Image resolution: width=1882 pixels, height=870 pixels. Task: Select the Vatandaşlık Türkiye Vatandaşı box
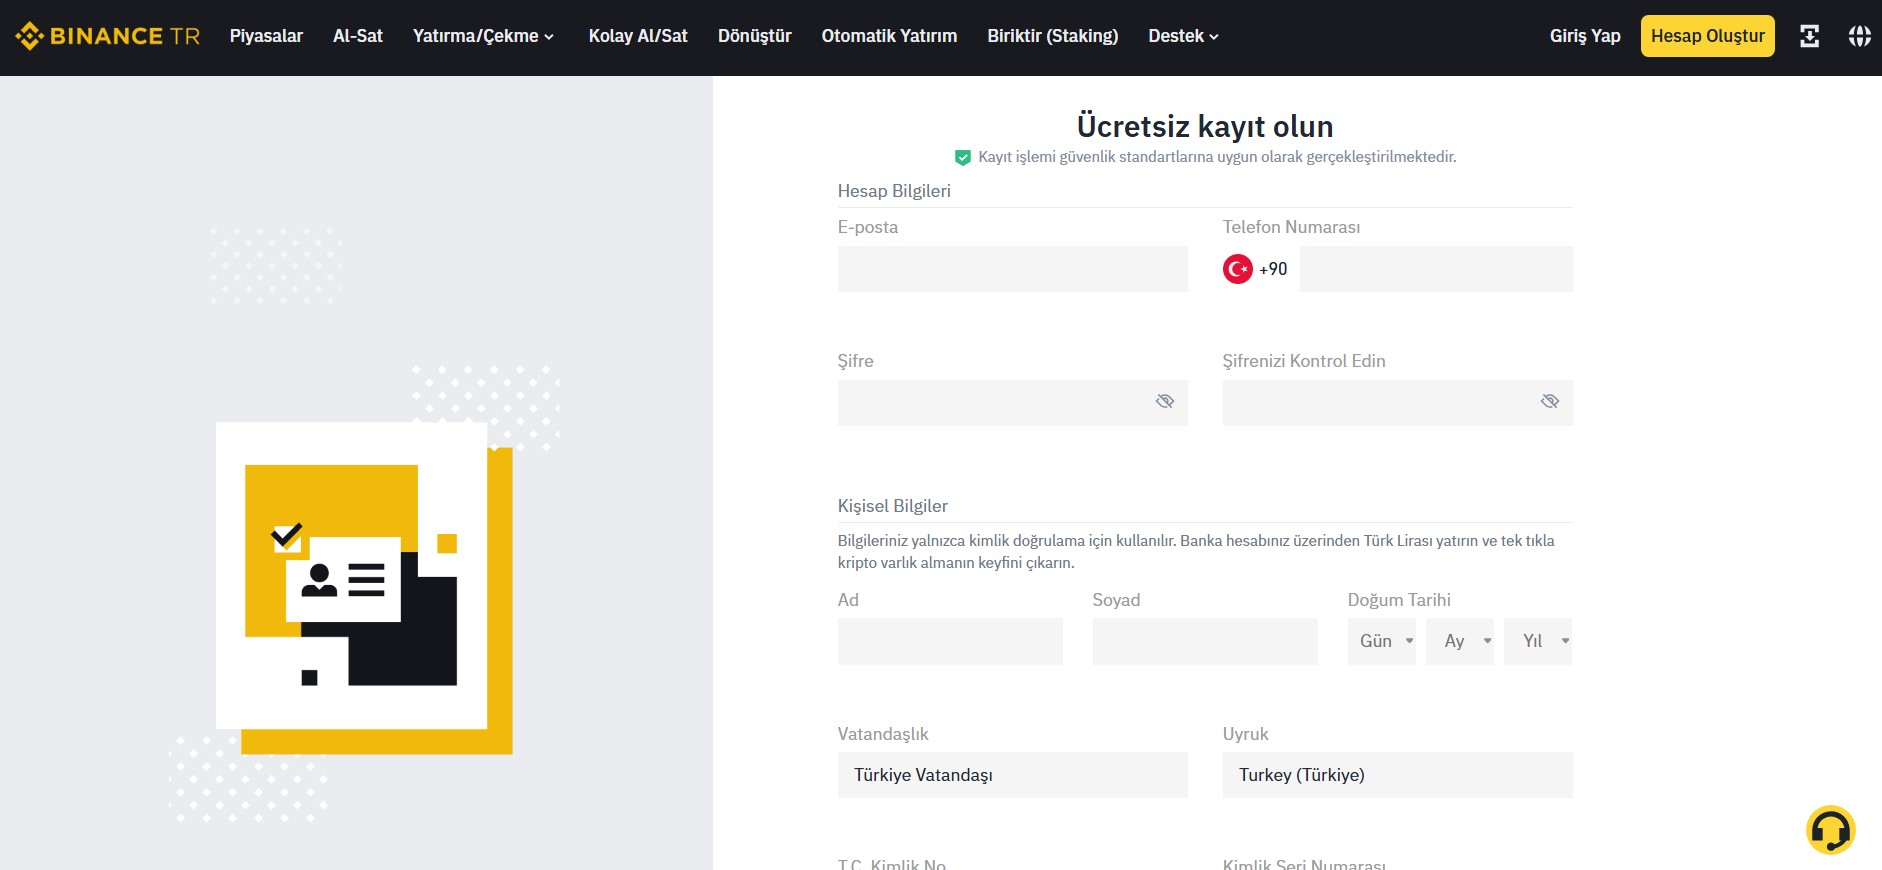tap(1012, 775)
